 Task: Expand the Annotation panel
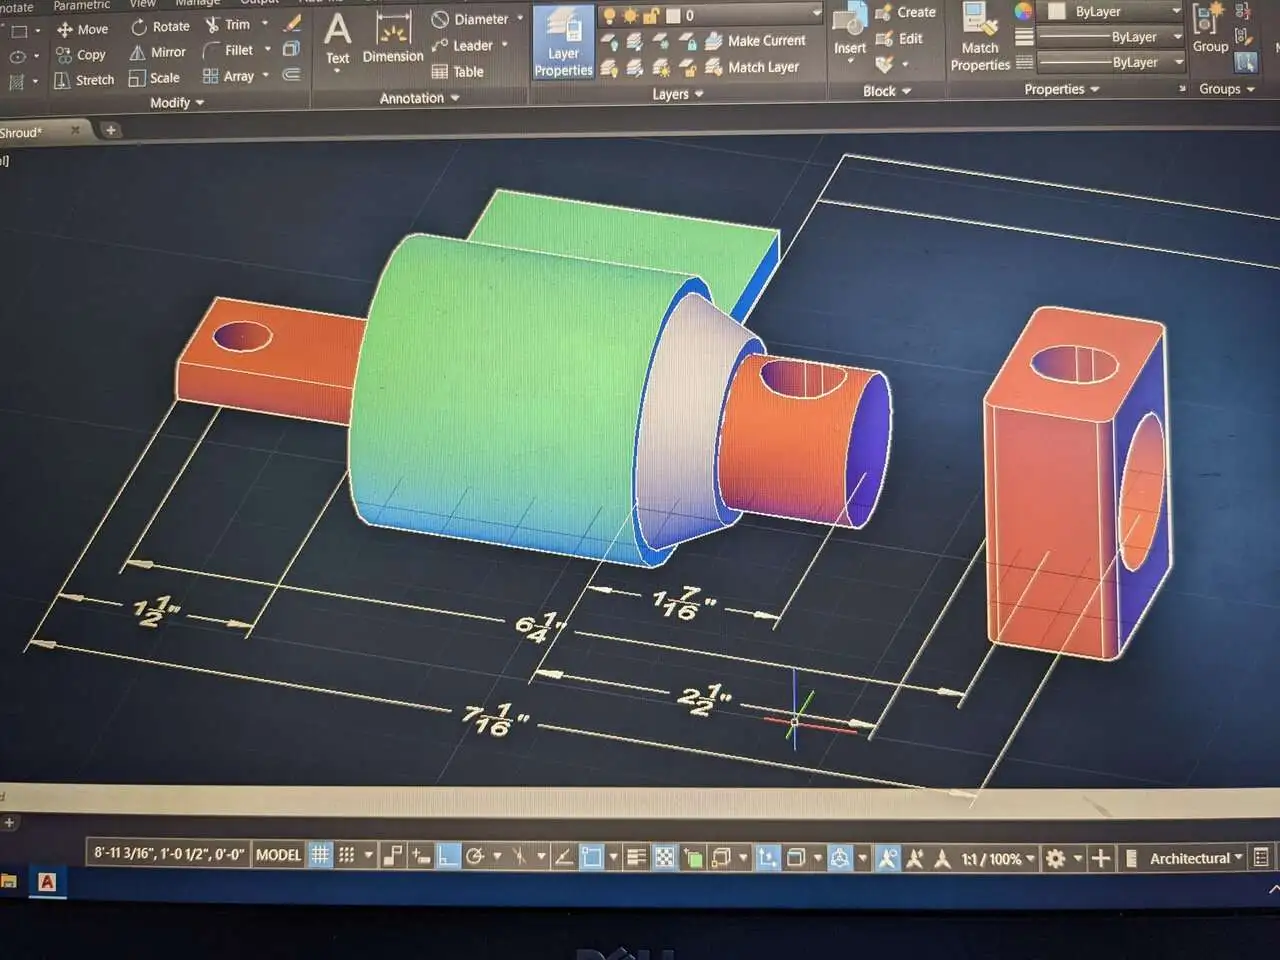click(419, 98)
